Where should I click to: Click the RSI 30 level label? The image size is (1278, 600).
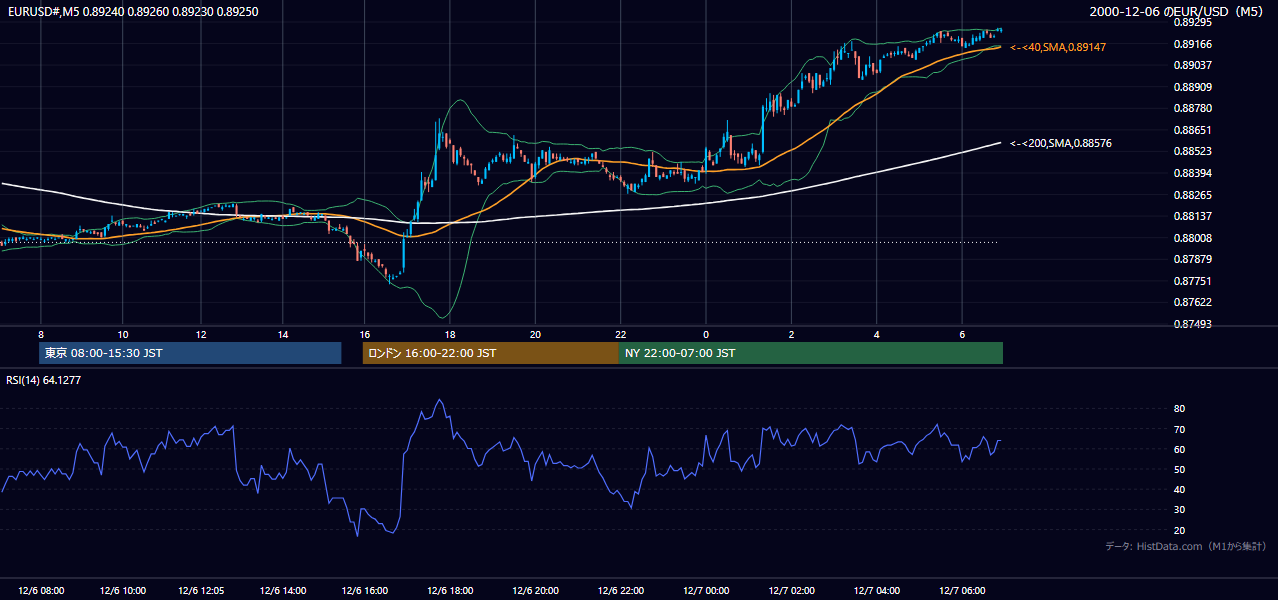click(1179, 510)
